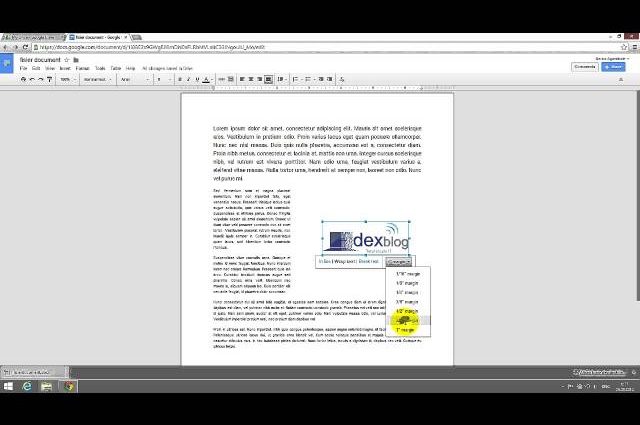The height and width of the screenshot is (425, 640).
Task: Collapse the toolbar with the chevron icon
Action: pyautogui.click(x=621, y=79)
